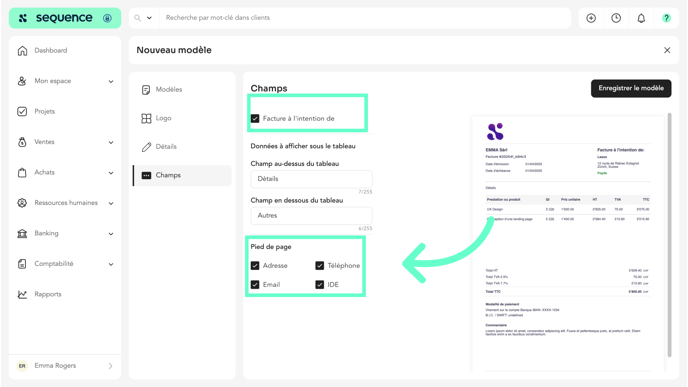This screenshot has height=387, width=688.
Task: Click the Banking building icon
Action: point(22,233)
